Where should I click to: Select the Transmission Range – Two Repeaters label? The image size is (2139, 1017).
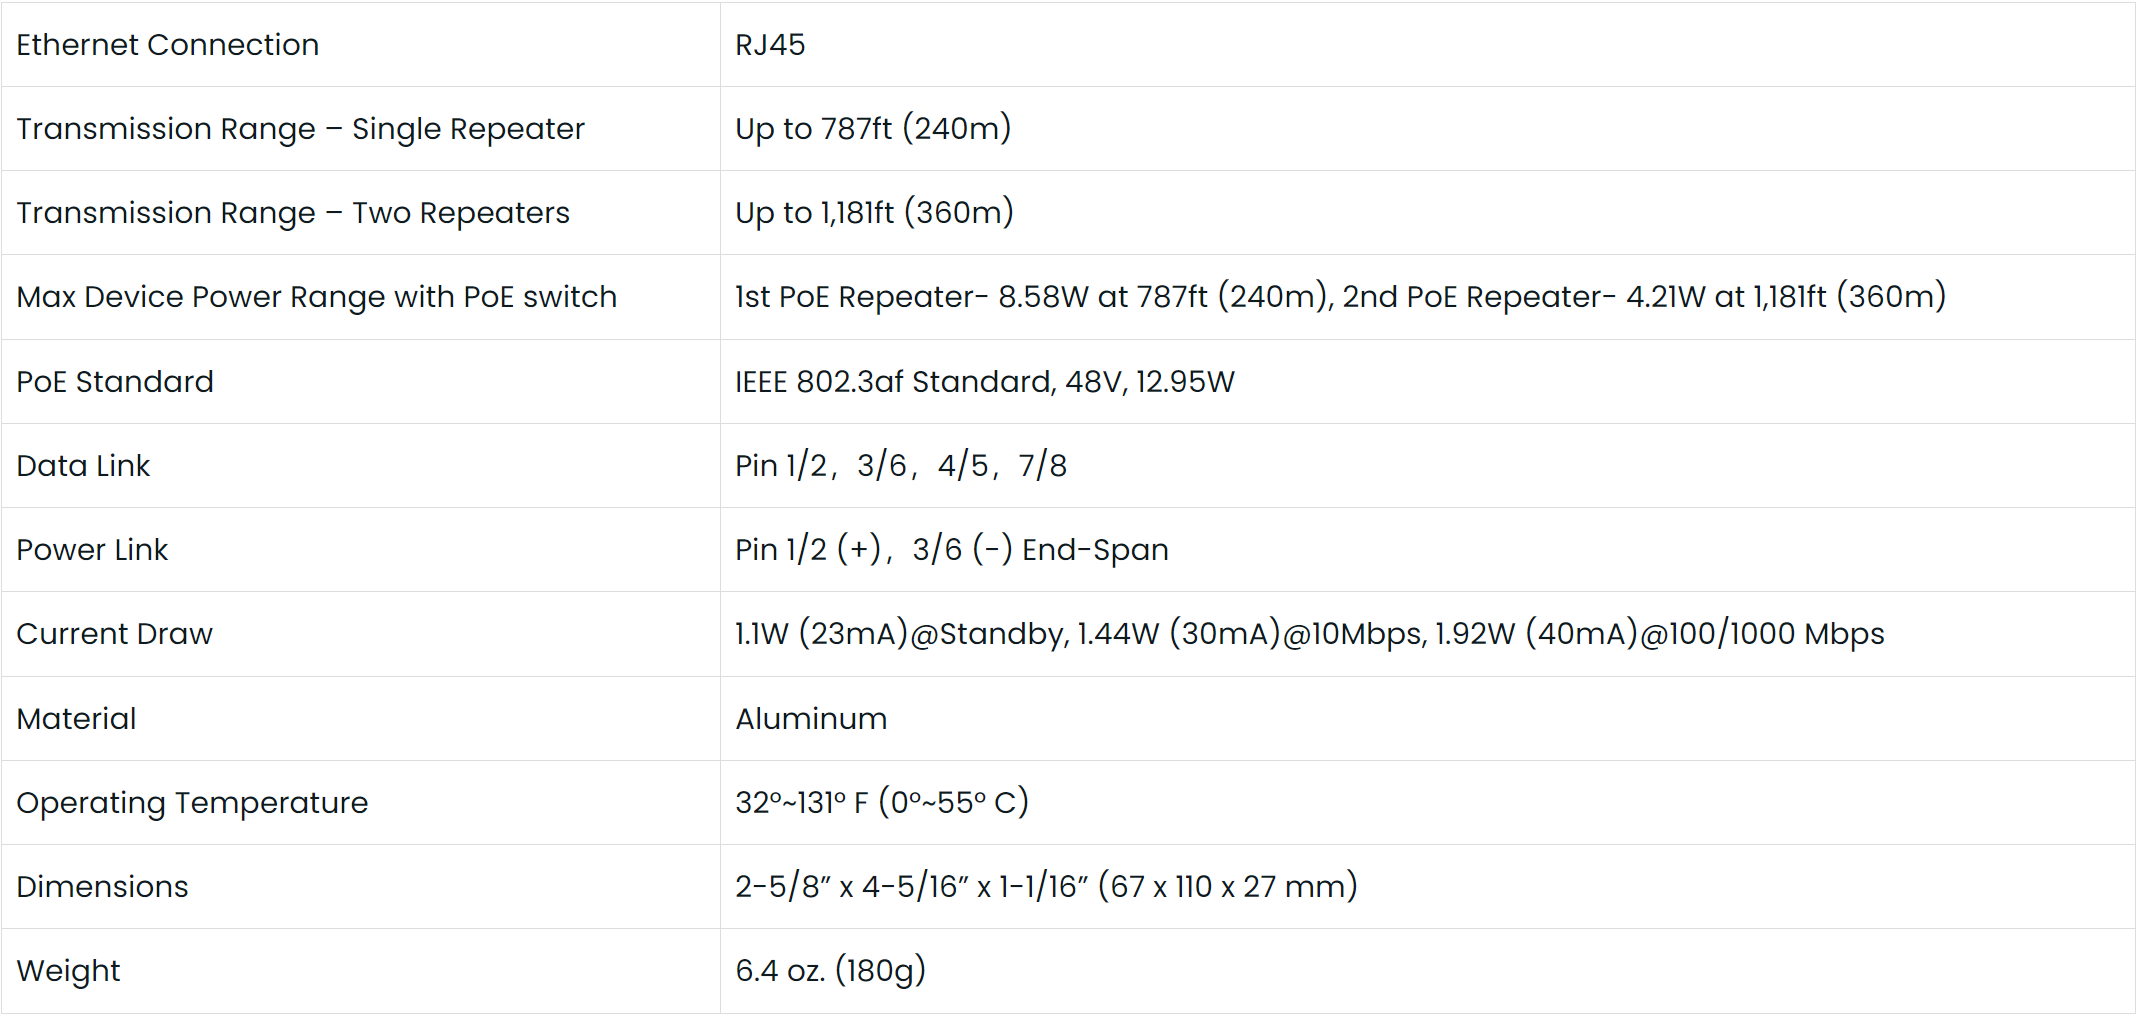coord(293,213)
